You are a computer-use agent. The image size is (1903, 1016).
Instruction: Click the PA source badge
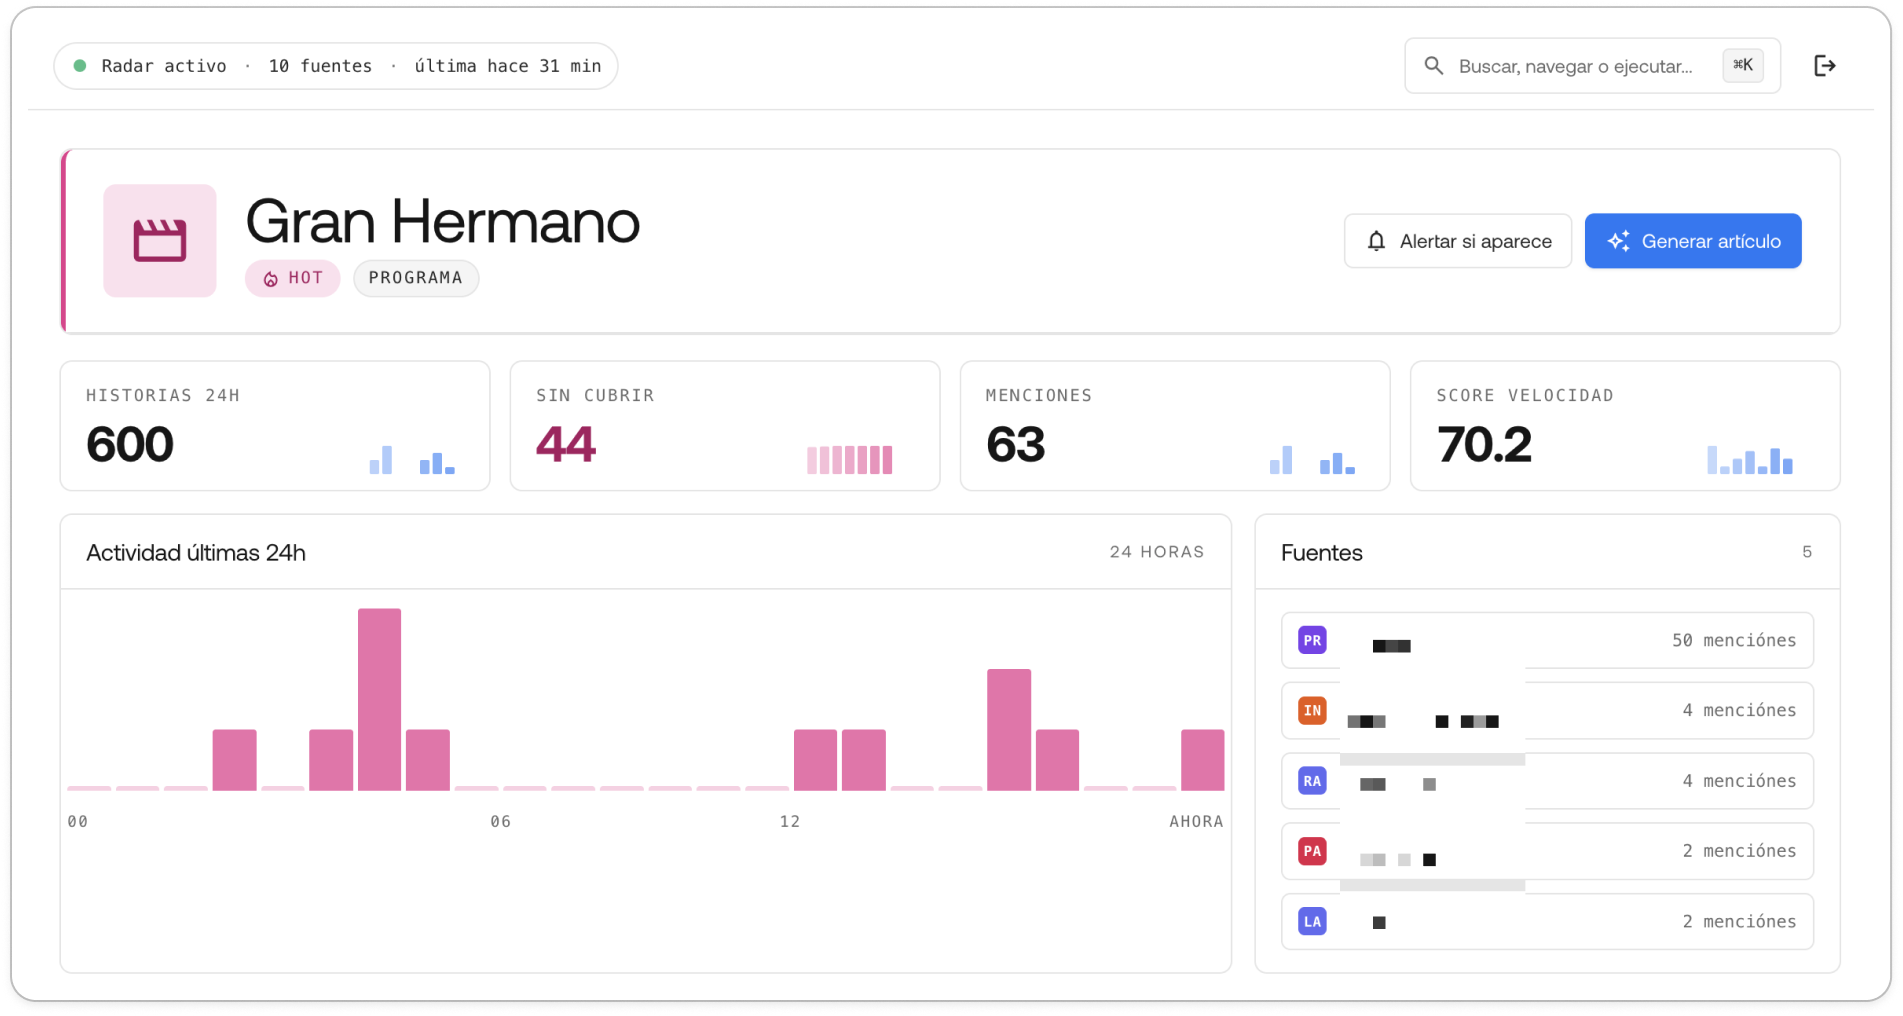1312,851
